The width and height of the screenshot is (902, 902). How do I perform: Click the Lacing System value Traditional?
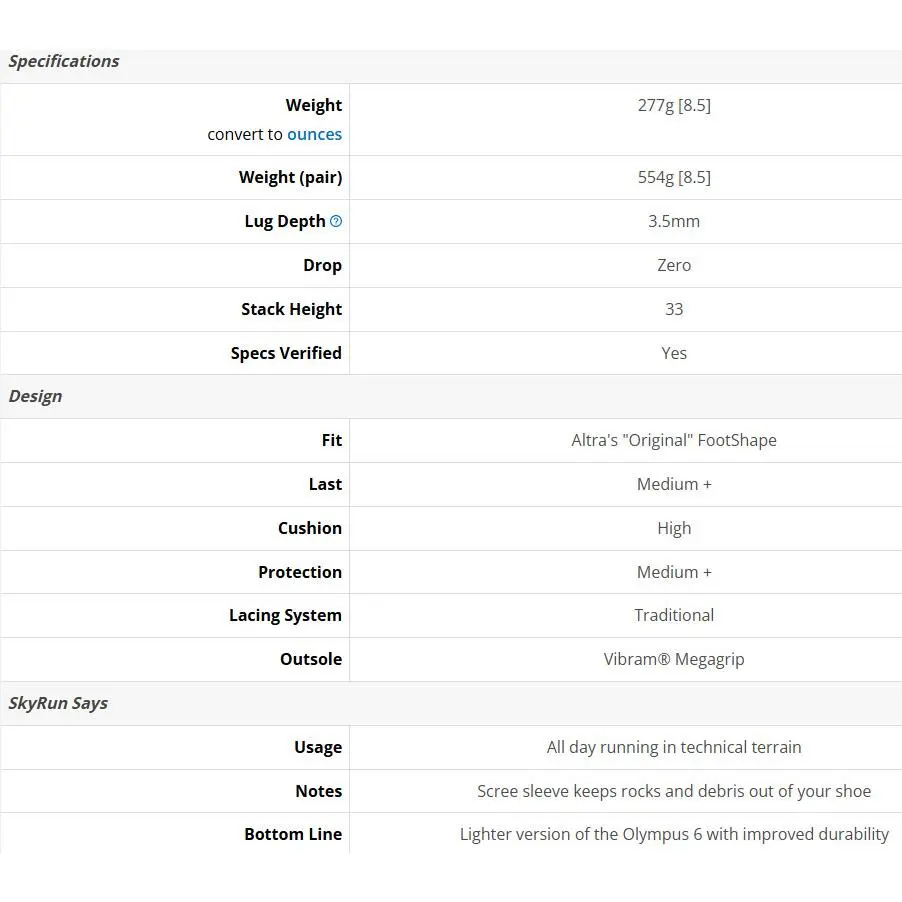674,616
